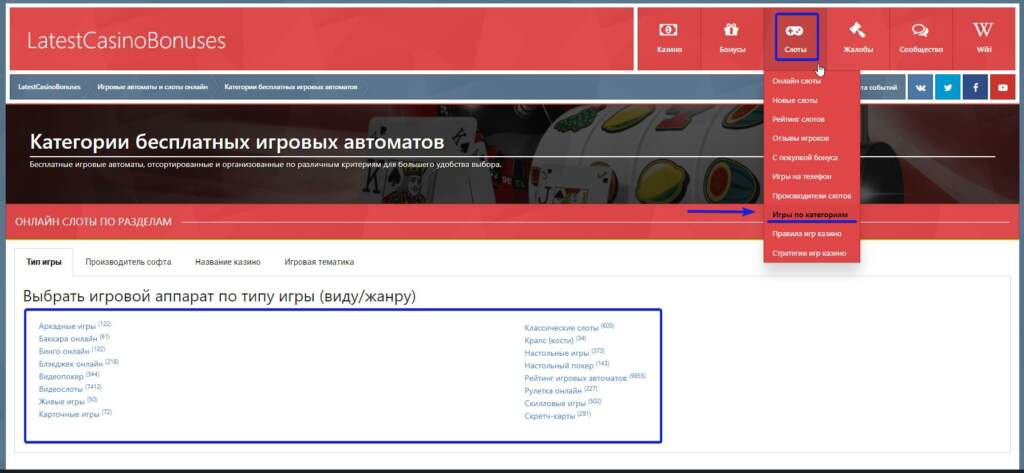Choose Производители слотов from dropdown
The width and height of the screenshot is (1024, 473).
[x=812, y=195]
